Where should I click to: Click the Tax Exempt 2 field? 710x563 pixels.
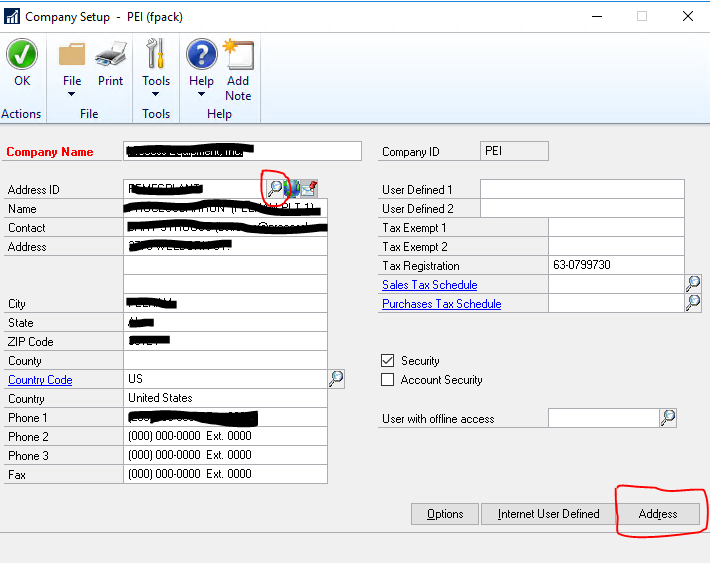click(616, 246)
